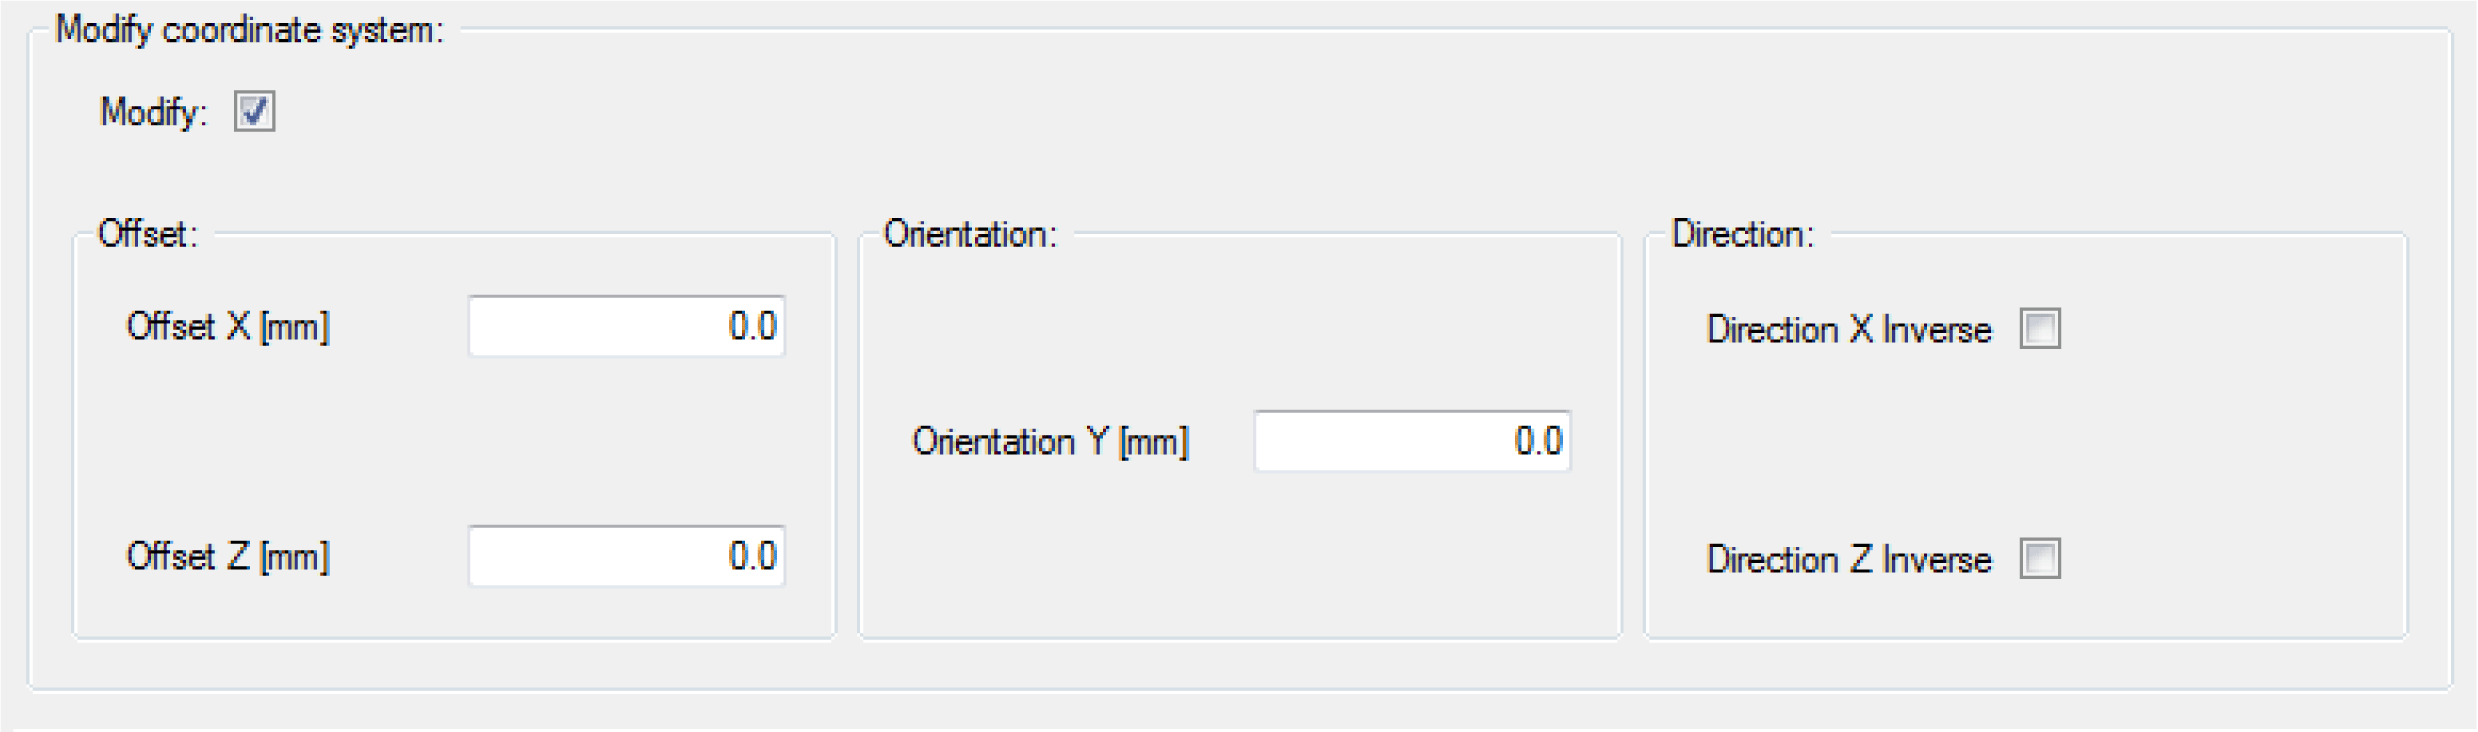This screenshot has height=732, width=2478.
Task: Click empty space between the two Offset fields
Action: click(x=450, y=442)
